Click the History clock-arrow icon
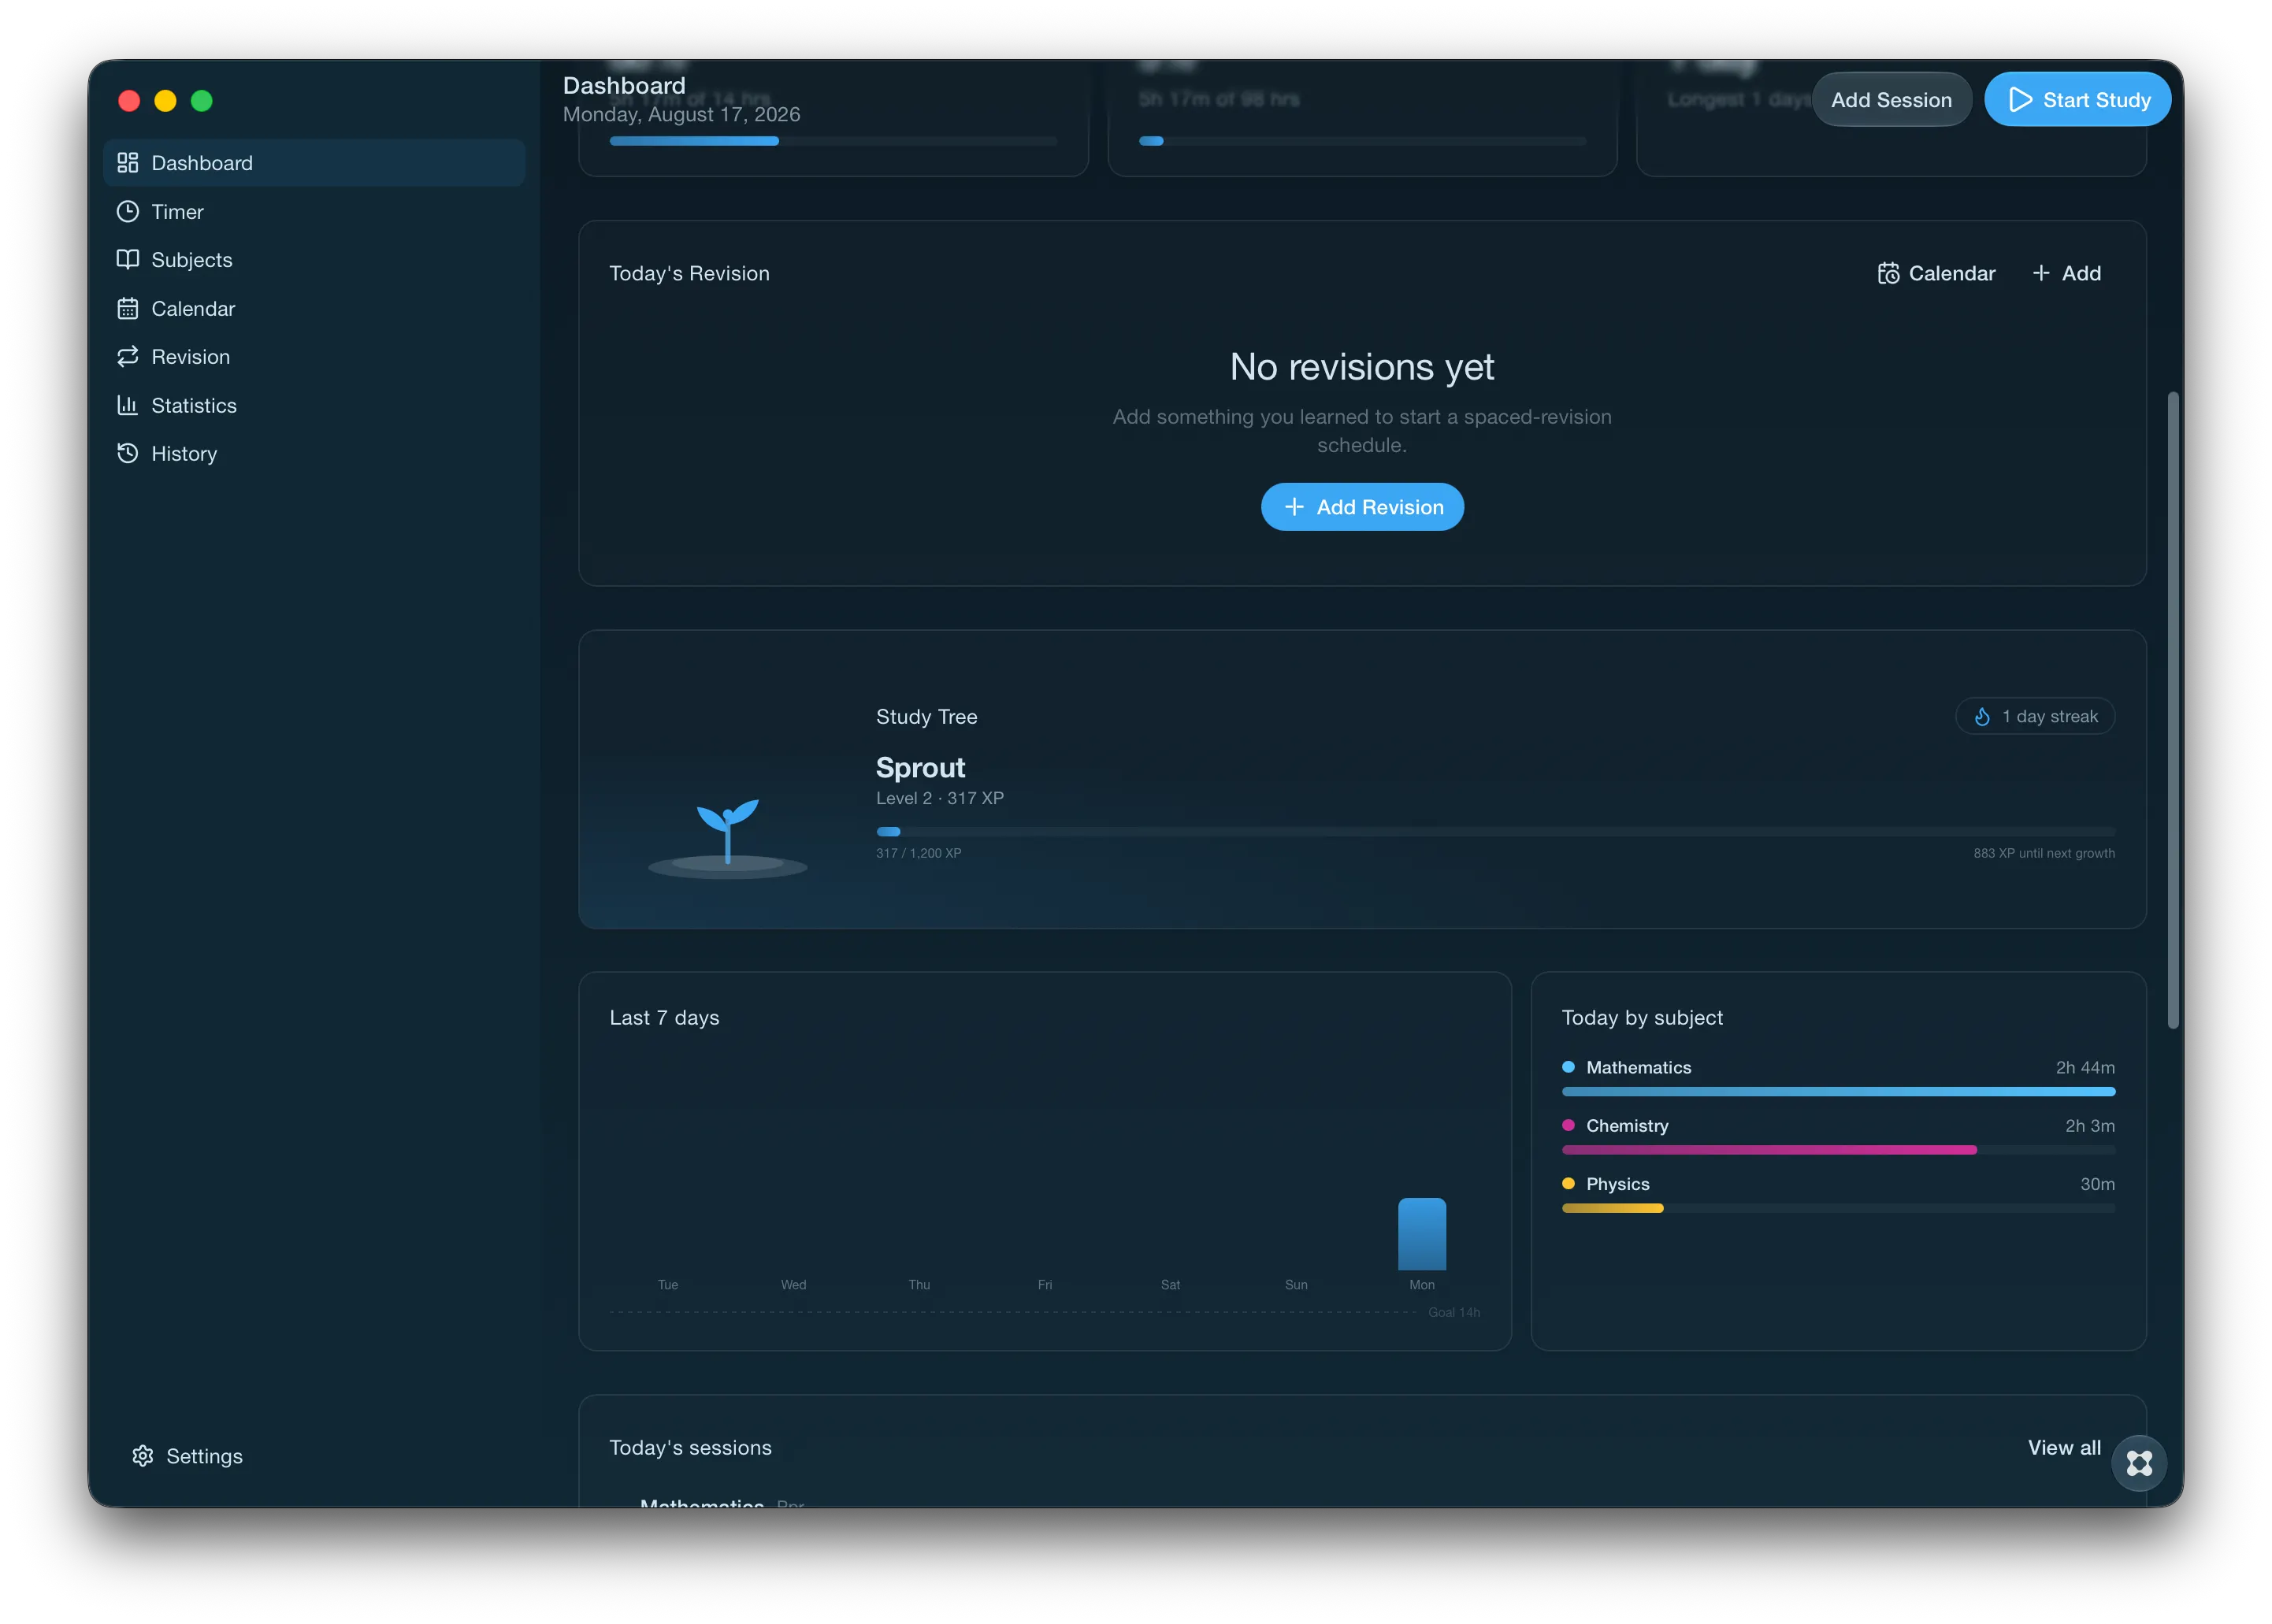This screenshot has height=1624, width=2272. coord(127,453)
